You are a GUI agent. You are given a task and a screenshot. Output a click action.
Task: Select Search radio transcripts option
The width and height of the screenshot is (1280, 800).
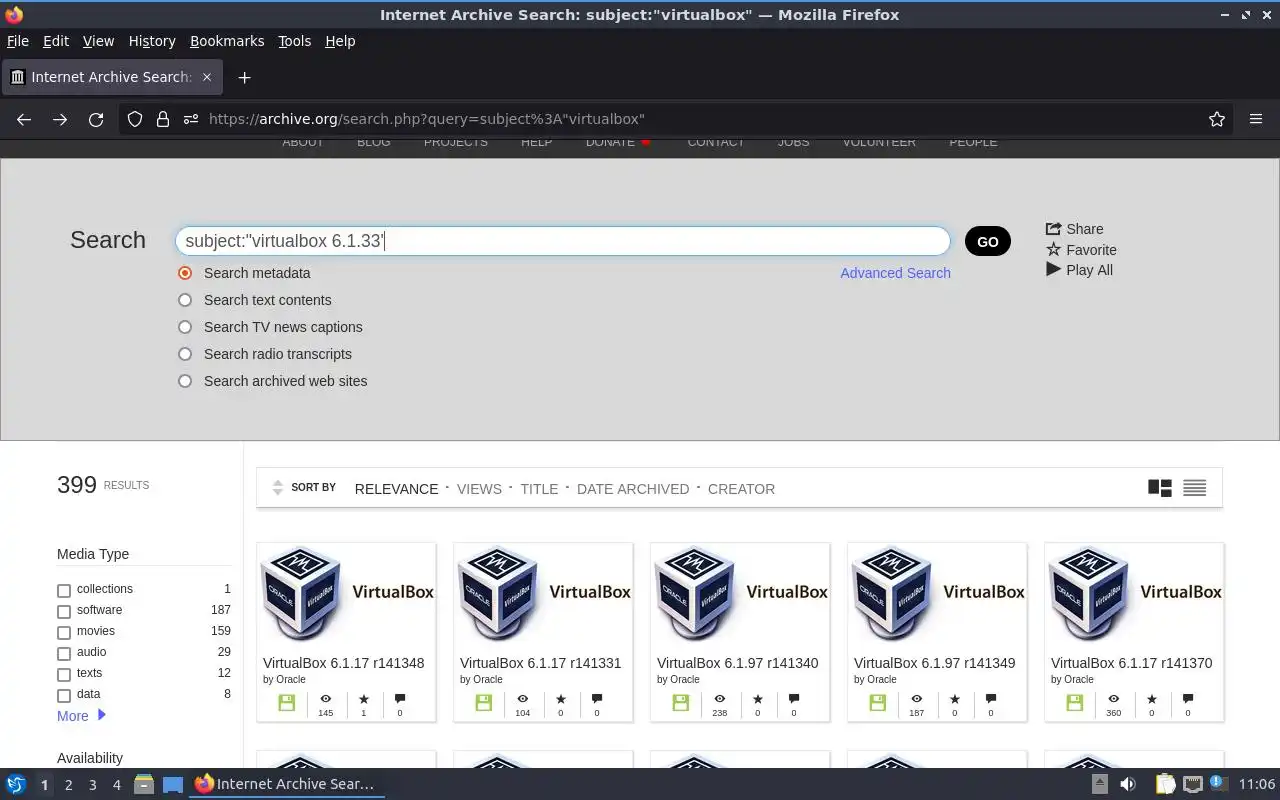point(185,354)
